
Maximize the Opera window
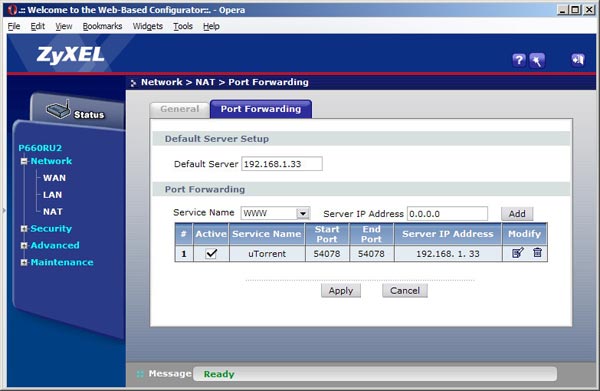click(575, 10)
